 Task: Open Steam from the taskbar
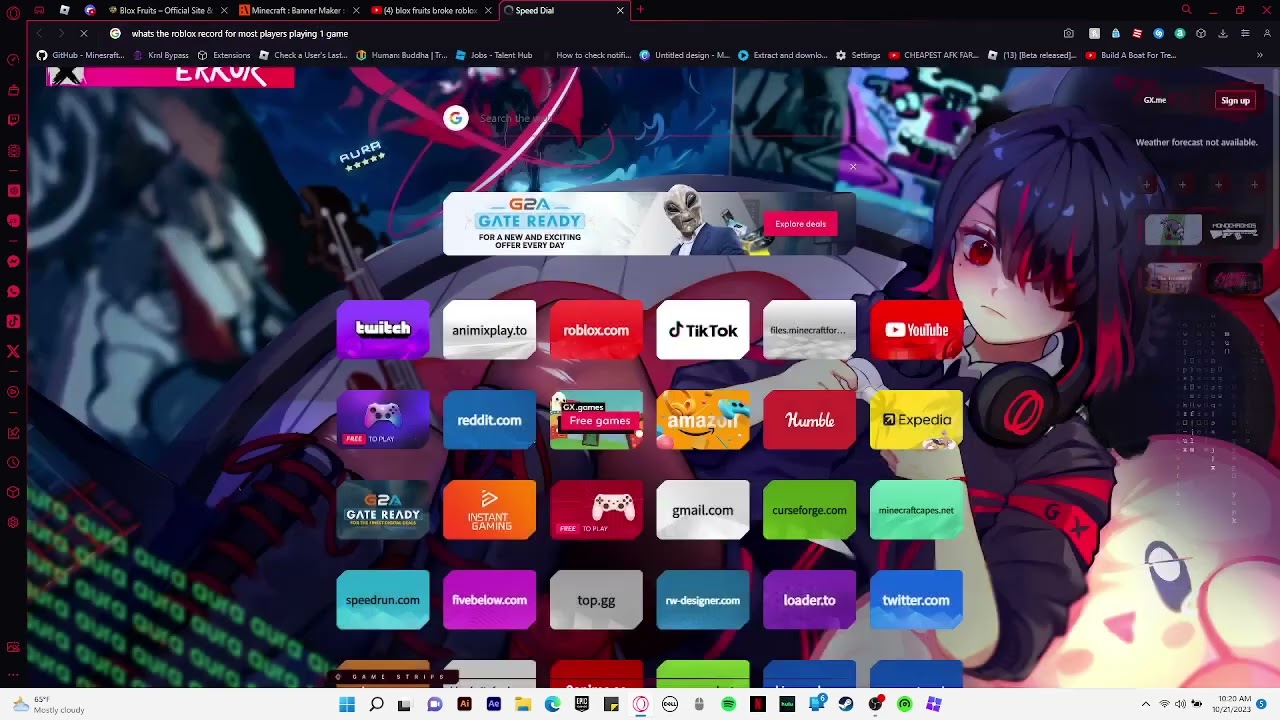tap(846, 704)
